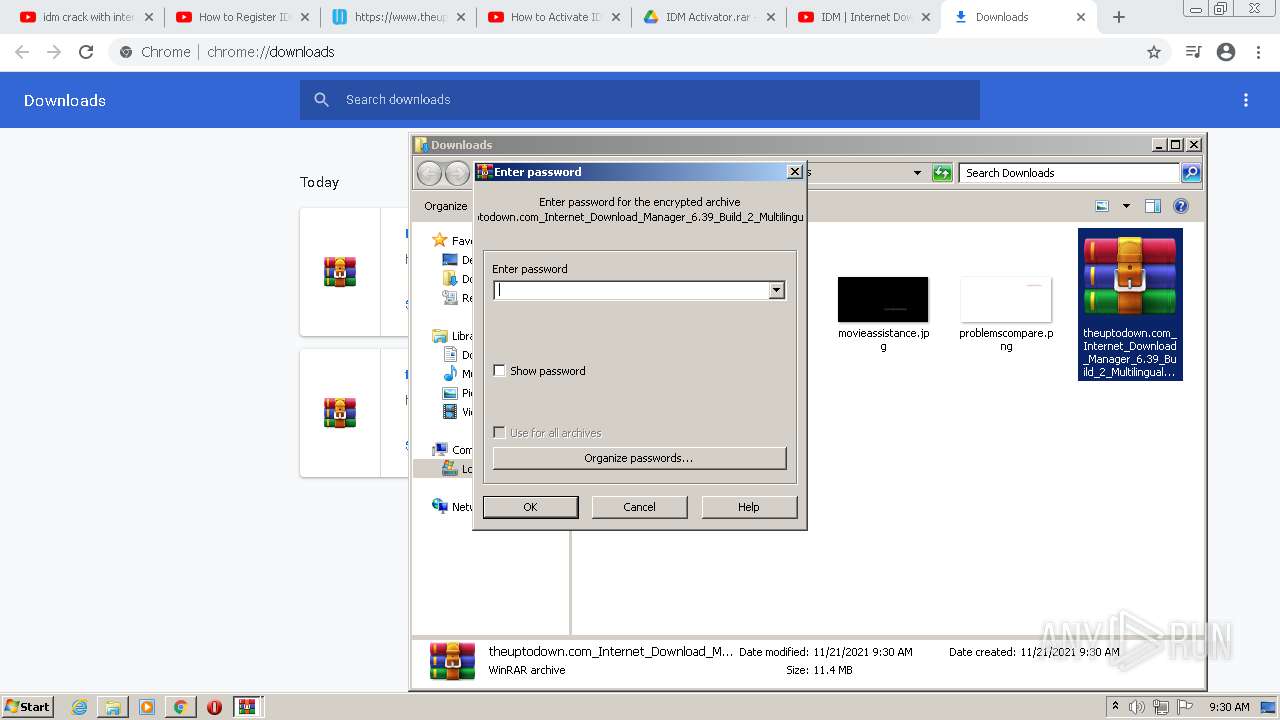Click OK in the Enter password dialog
This screenshot has width=1280, height=720.
[530, 507]
